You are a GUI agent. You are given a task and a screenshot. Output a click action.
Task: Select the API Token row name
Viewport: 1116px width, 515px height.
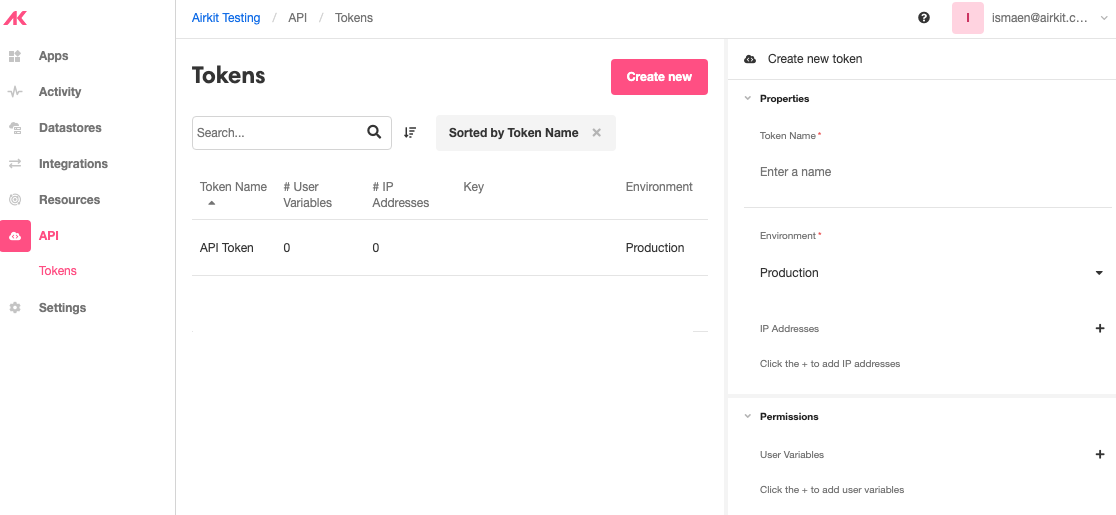click(x=226, y=248)
